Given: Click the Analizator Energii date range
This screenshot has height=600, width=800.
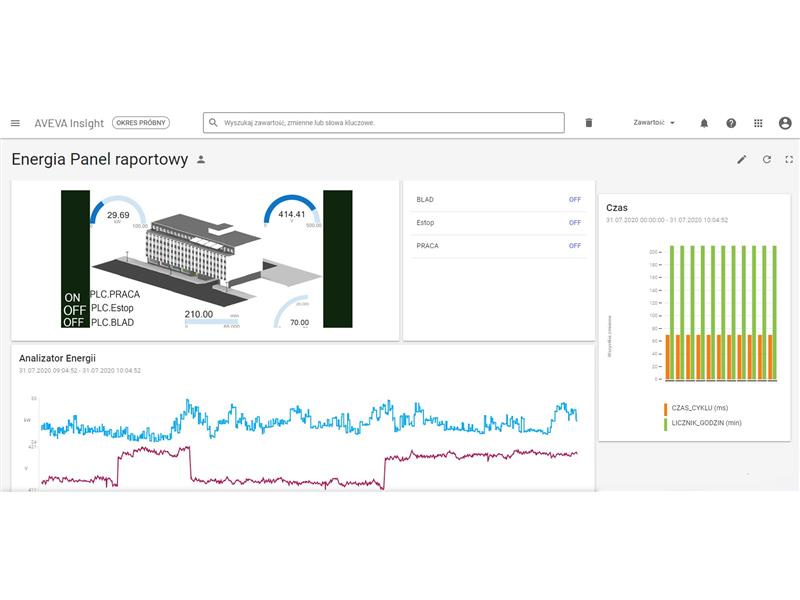Looking at the screenshot, I should [x=80, y=370].
